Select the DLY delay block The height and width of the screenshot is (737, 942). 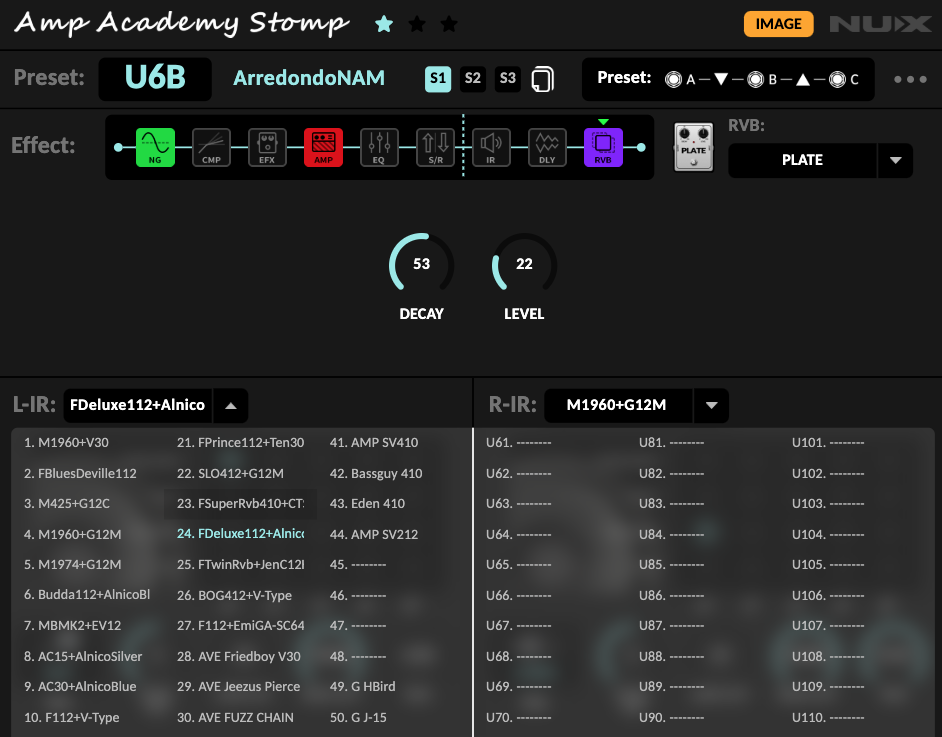point(547,147)
